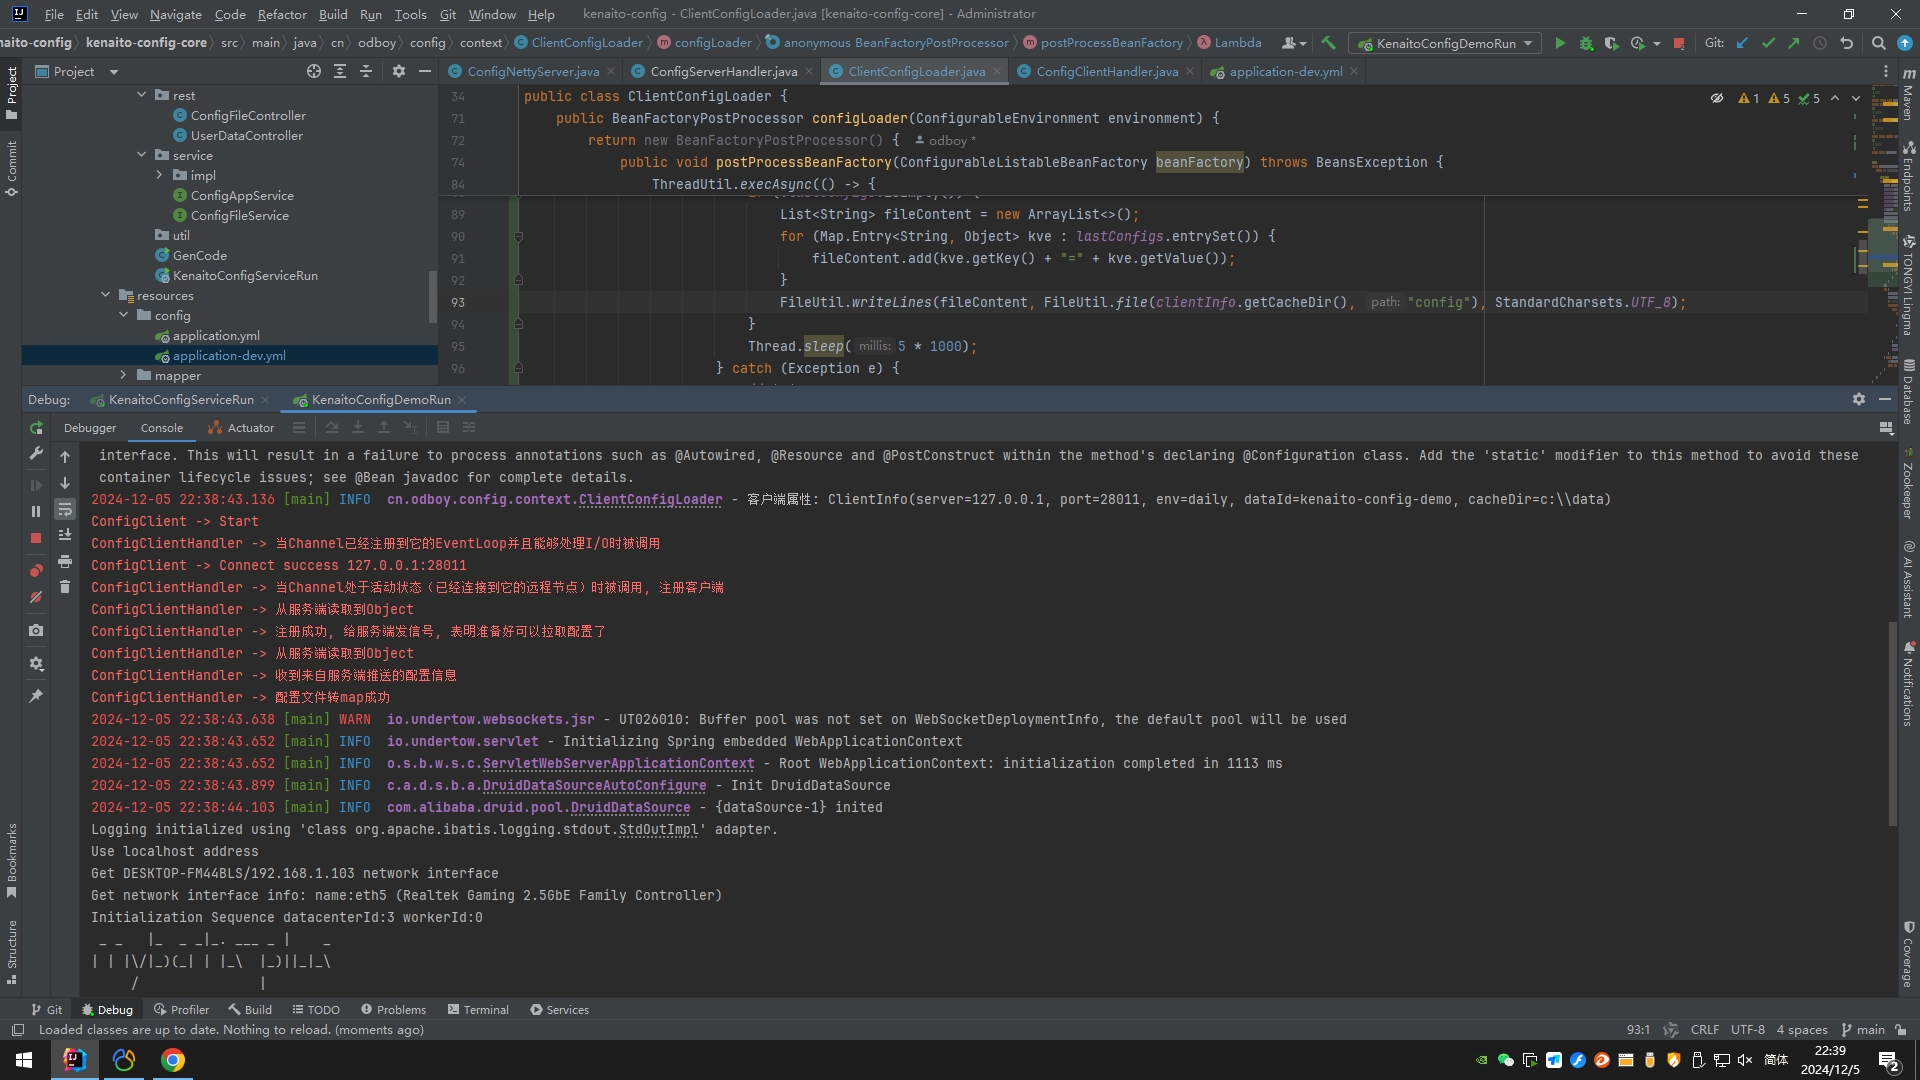Expand the mapper folder in Project tree
1920x1080 pixels.
[124, 375]
